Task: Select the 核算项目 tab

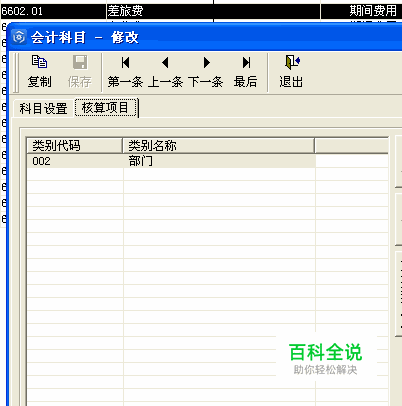Action: pyautogui.click(x=105, y=108)
